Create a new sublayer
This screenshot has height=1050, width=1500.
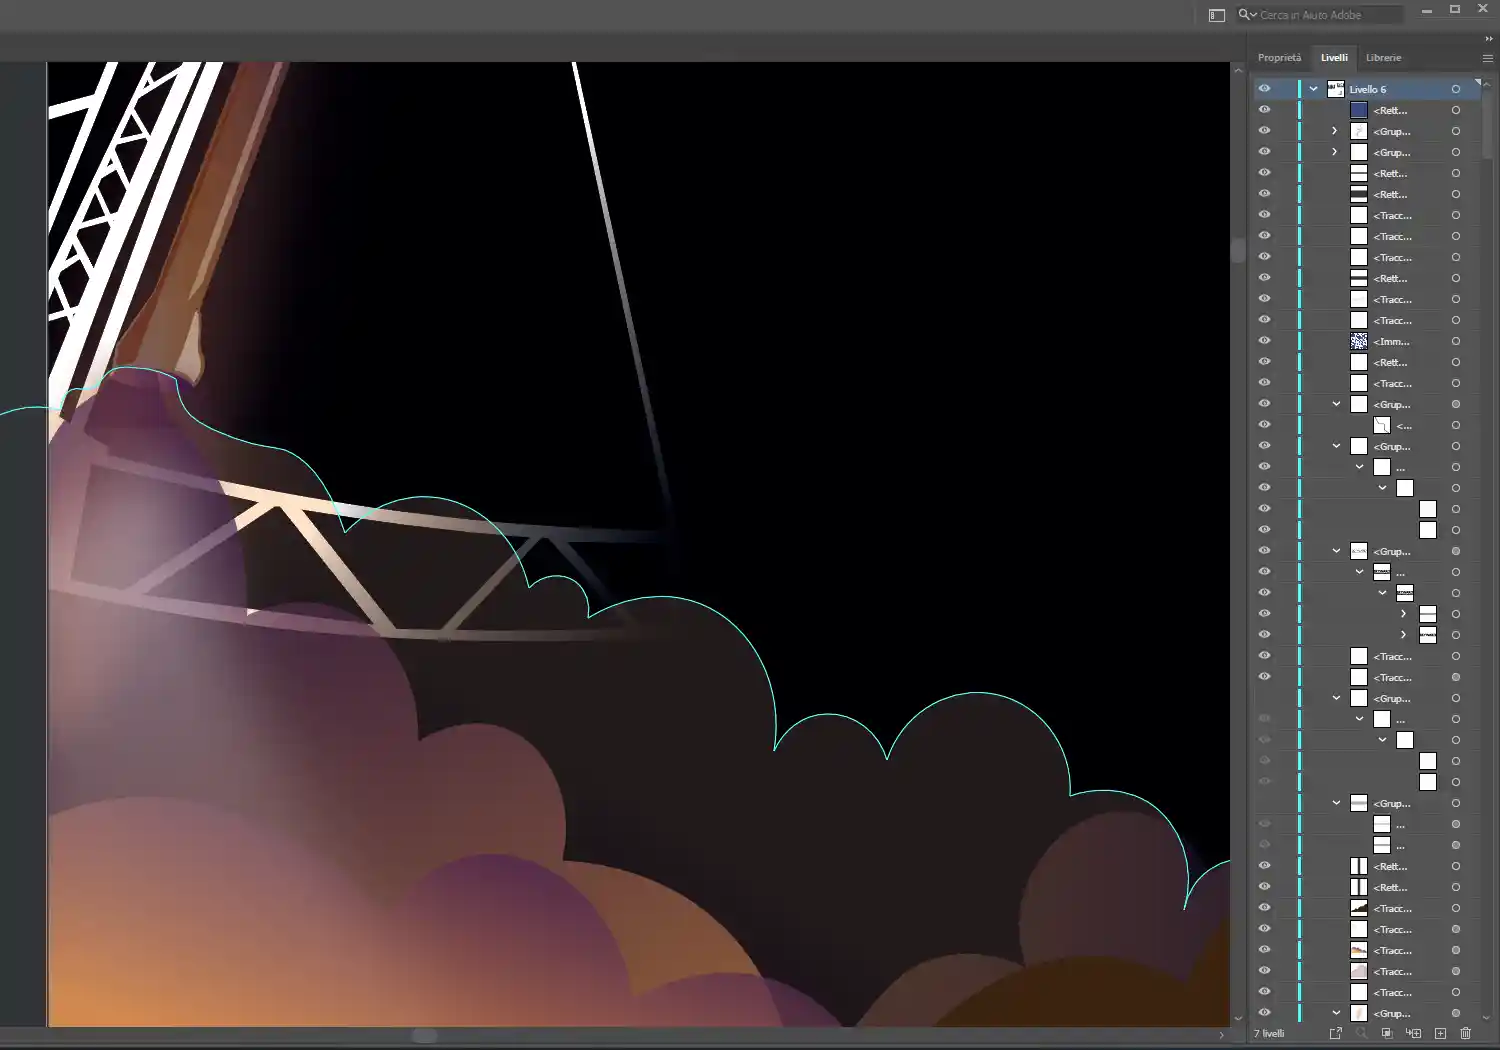coord(1413,1033)
